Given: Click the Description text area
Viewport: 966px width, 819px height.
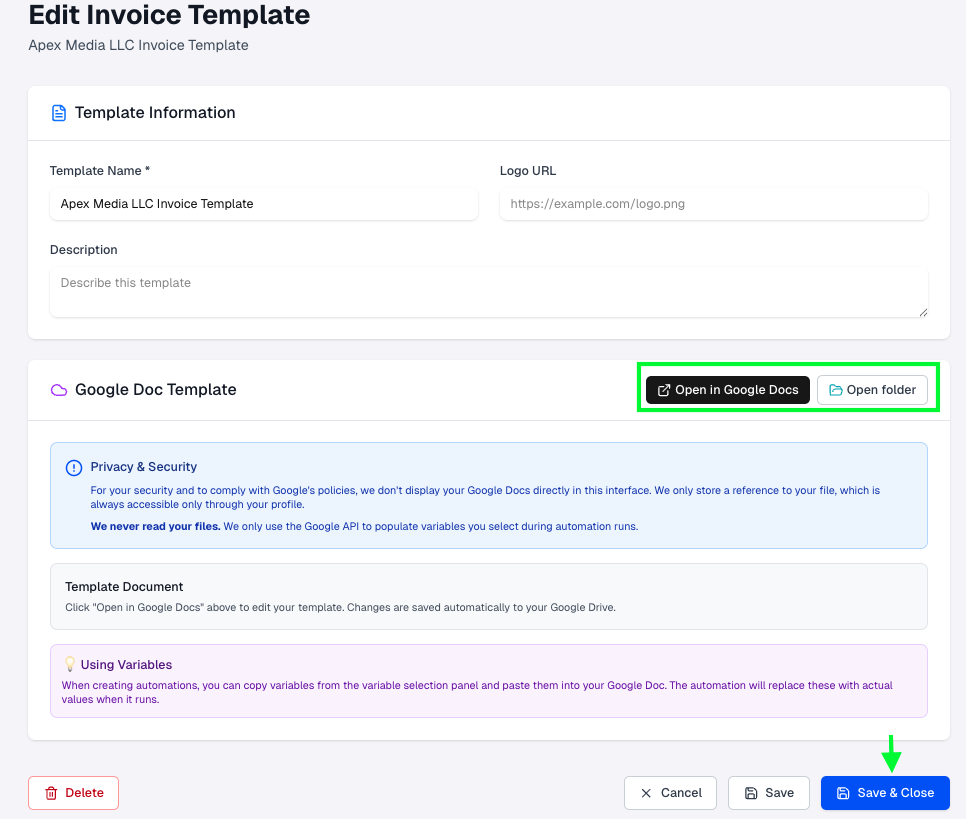Looking at the screenshot, I should (x=489, y=292).
